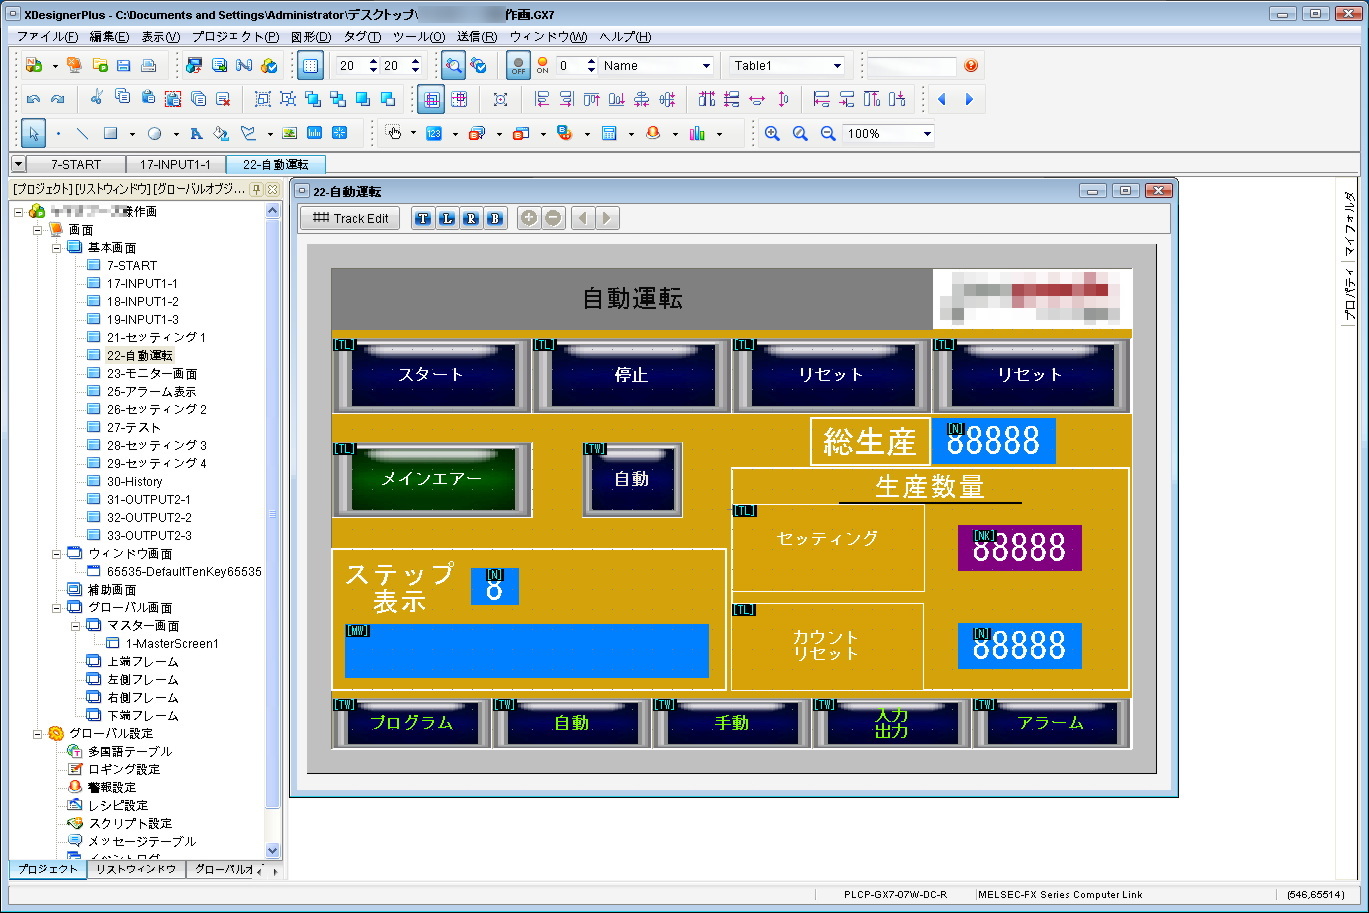Image resolution: width=1369 pixels, height=913 pixels.
Task: Click the Track Edit button
Action: pos(350,218)
